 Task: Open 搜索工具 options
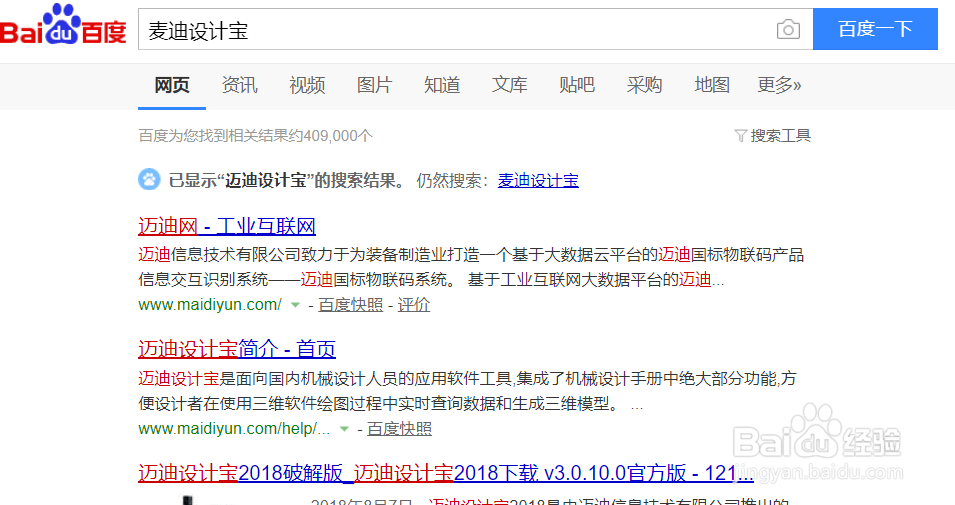[x=780, y=136]
